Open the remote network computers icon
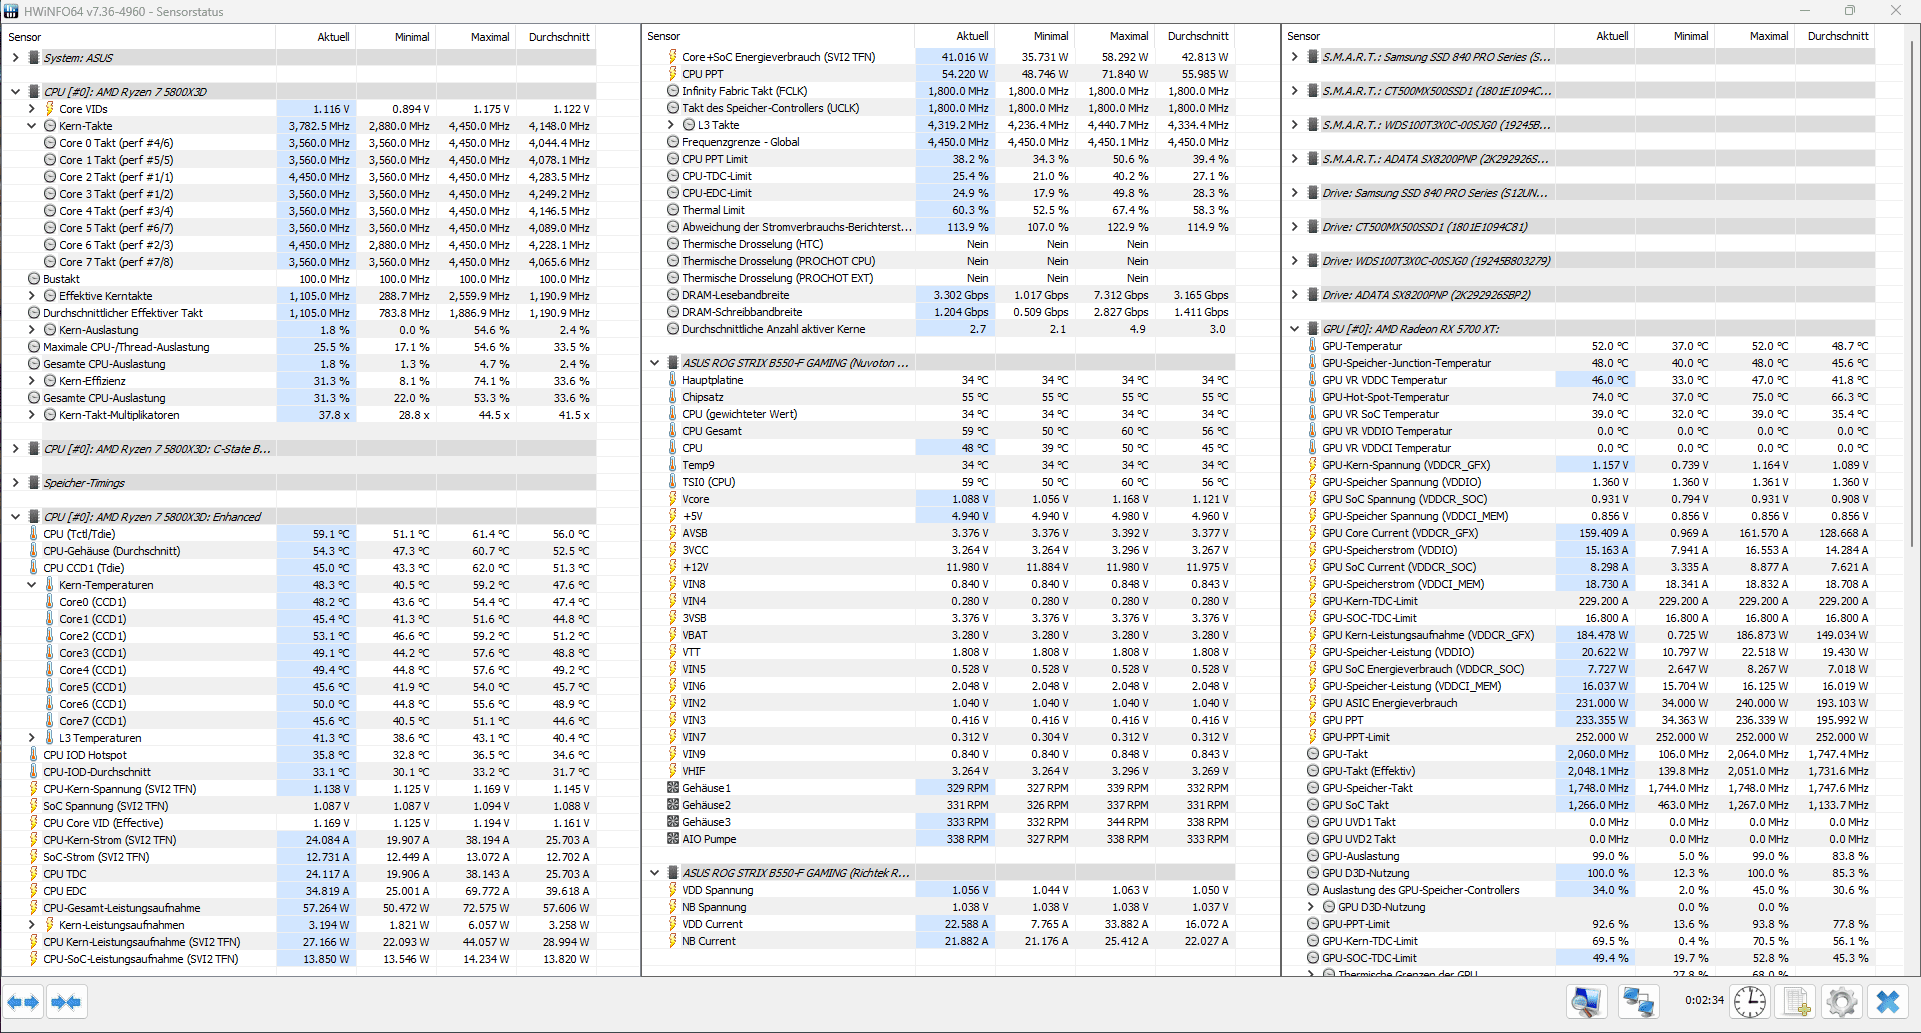The height and width of the screenshot is (1033, 1921). click(1638, 1002)
